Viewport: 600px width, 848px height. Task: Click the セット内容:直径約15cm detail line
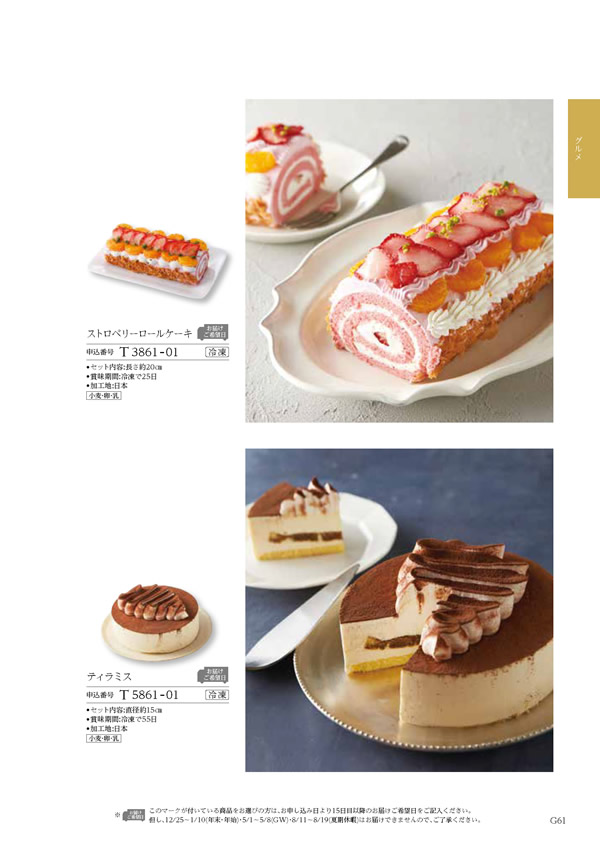124,710
